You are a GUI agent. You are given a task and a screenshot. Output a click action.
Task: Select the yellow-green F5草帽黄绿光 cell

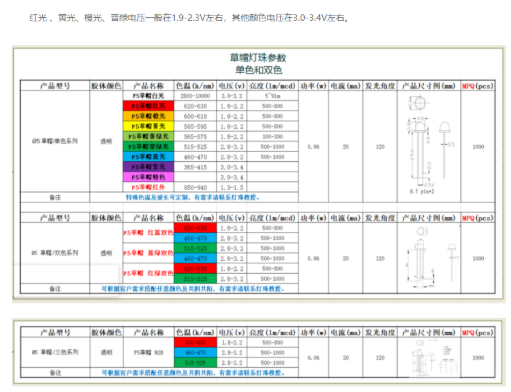[148, 136]
